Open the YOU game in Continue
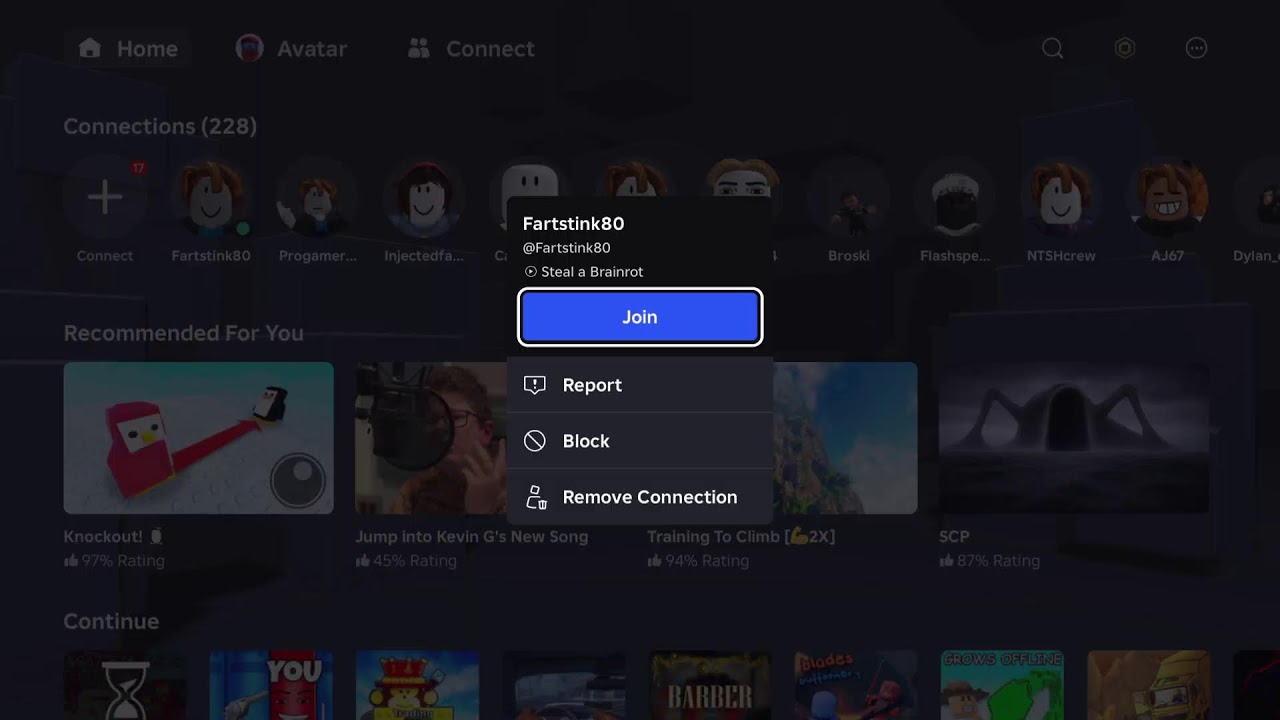 point(271,685)
